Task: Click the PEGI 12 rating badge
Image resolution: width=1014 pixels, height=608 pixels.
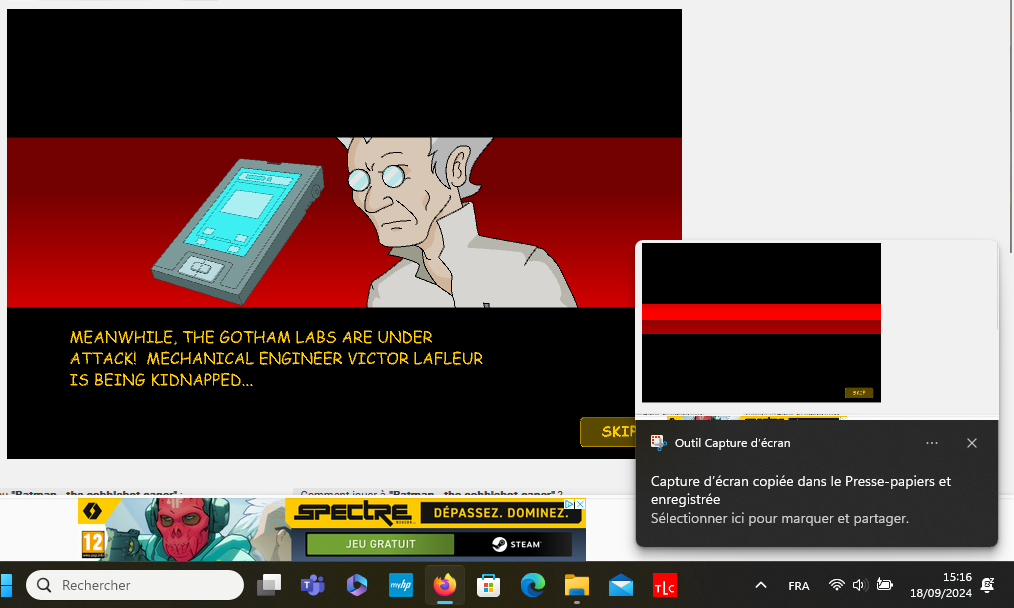Action: click(x=92, y=544)
